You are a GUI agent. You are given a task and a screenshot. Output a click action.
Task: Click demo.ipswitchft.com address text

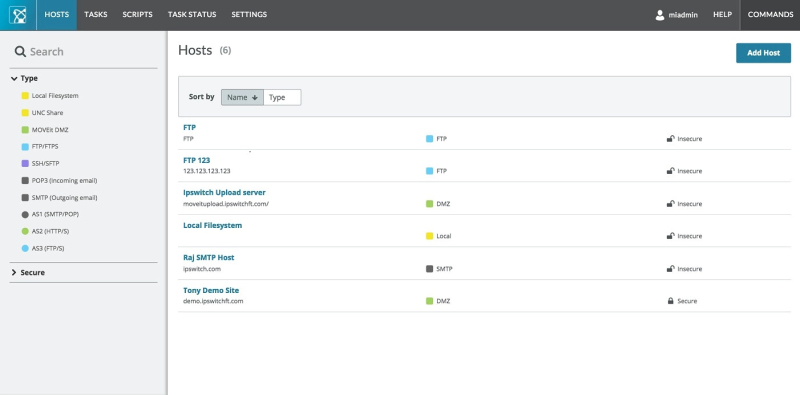point(213,301)
